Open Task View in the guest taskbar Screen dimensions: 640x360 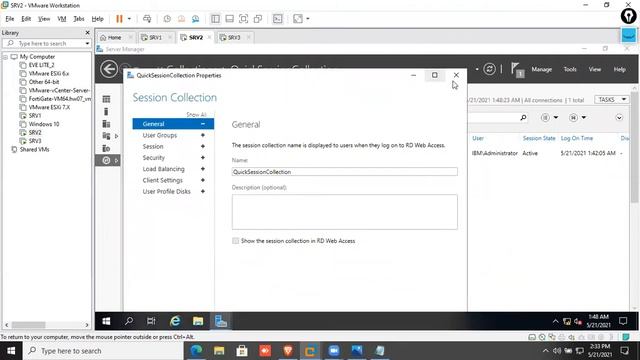[151, 321]
